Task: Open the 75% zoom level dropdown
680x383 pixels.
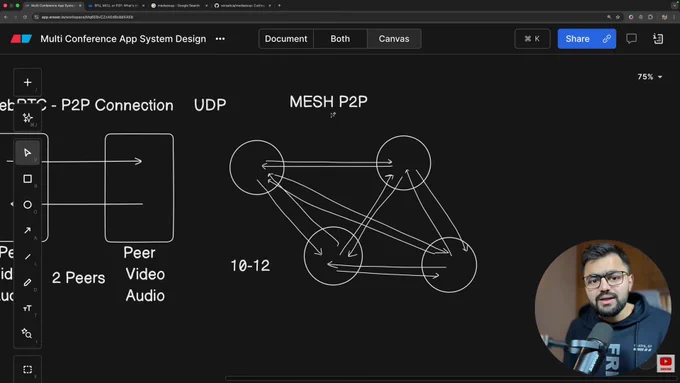Action: click(650, 77)
